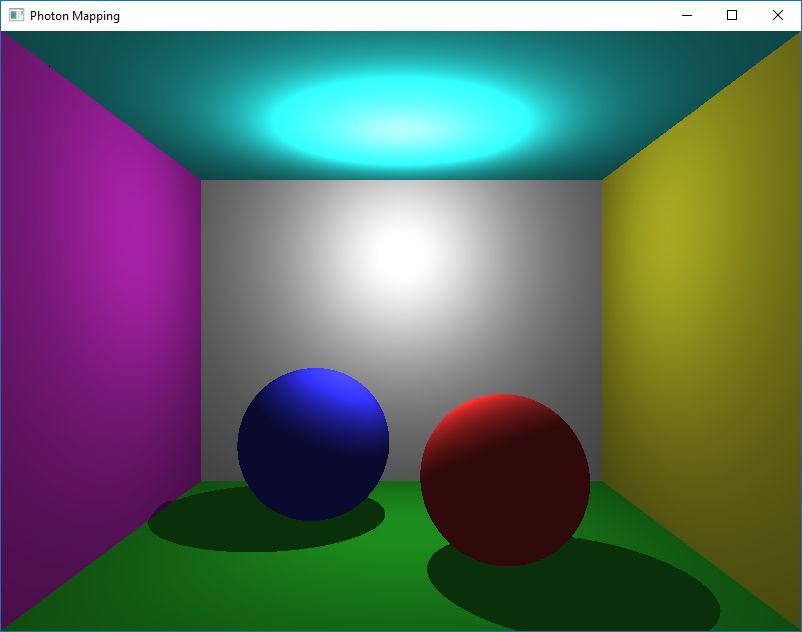Click the Photon Mapping window app icon
Image resolution: width=802 pixels, height=632 pixels.
tap(16, 15)
